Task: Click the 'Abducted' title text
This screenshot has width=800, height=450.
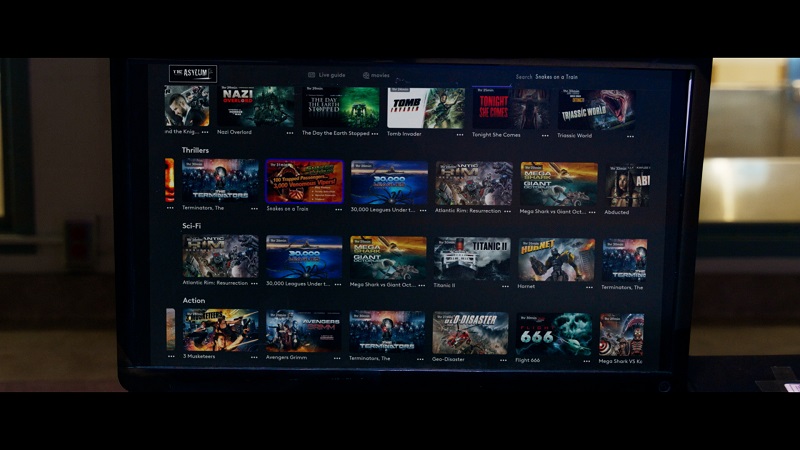Action: [616, 212]
